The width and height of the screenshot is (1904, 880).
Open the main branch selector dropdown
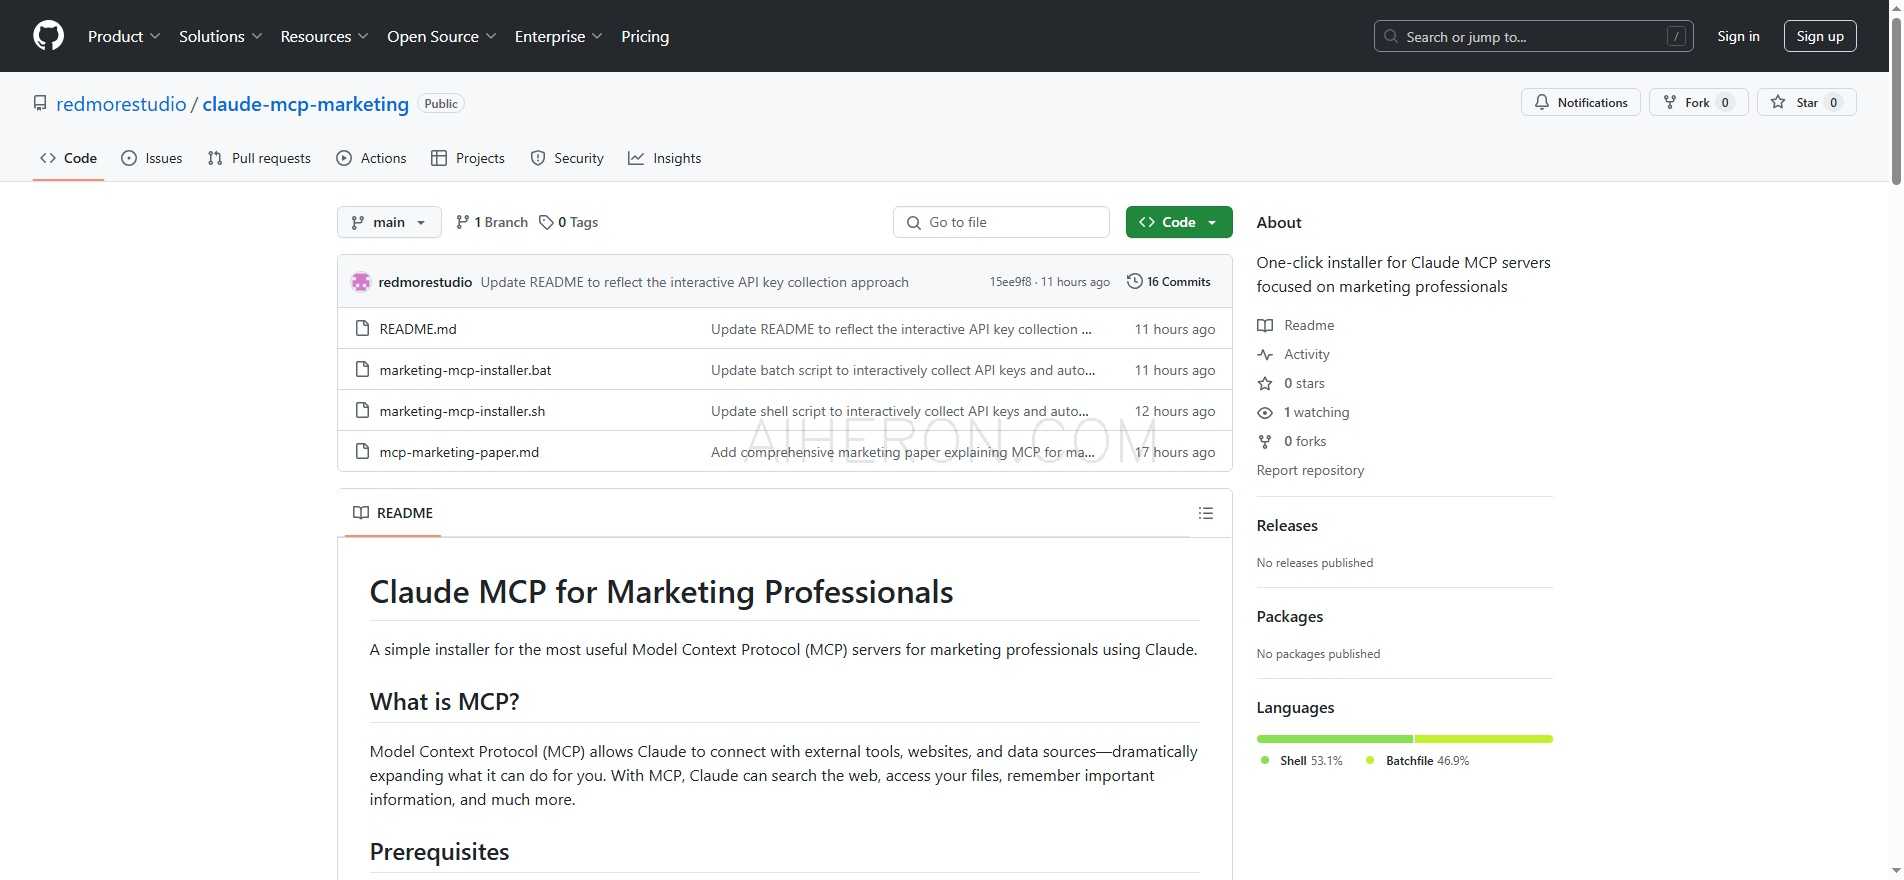click(x=389, y=222)
